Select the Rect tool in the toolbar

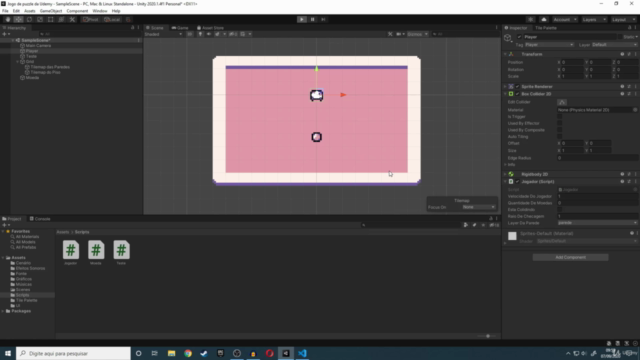51,19
